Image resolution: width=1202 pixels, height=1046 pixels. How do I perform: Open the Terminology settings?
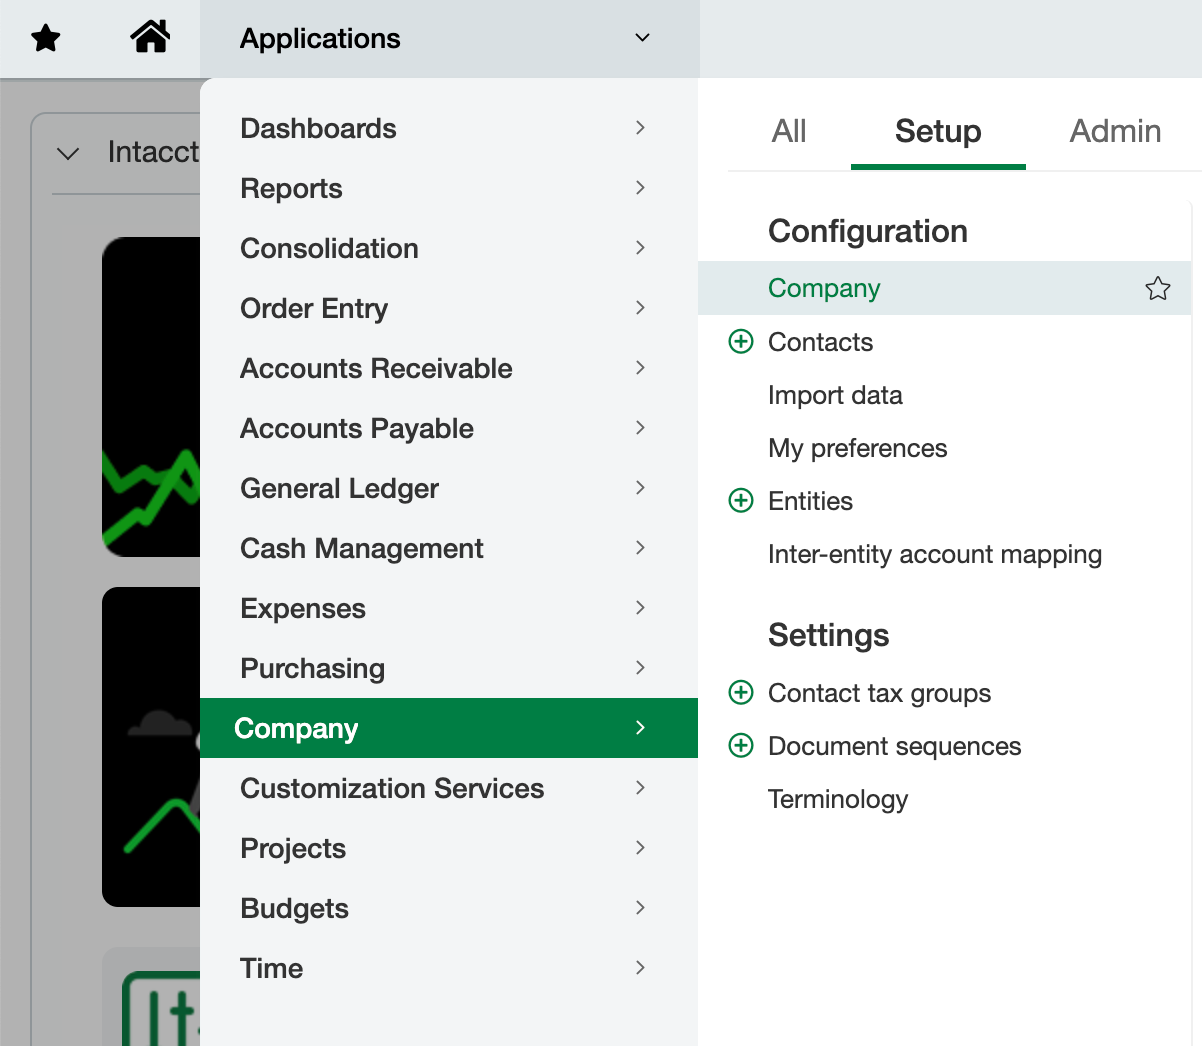[x=838, y=799]
